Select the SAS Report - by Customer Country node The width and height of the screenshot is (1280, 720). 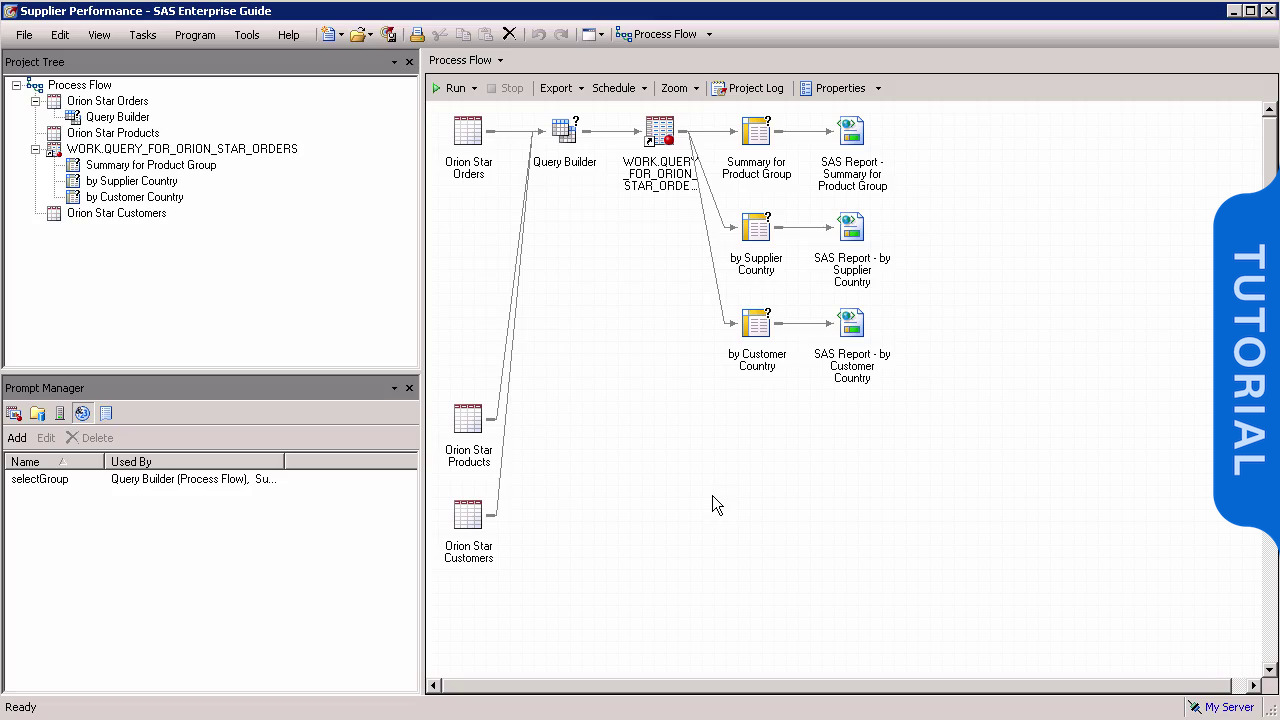[852, 346]
